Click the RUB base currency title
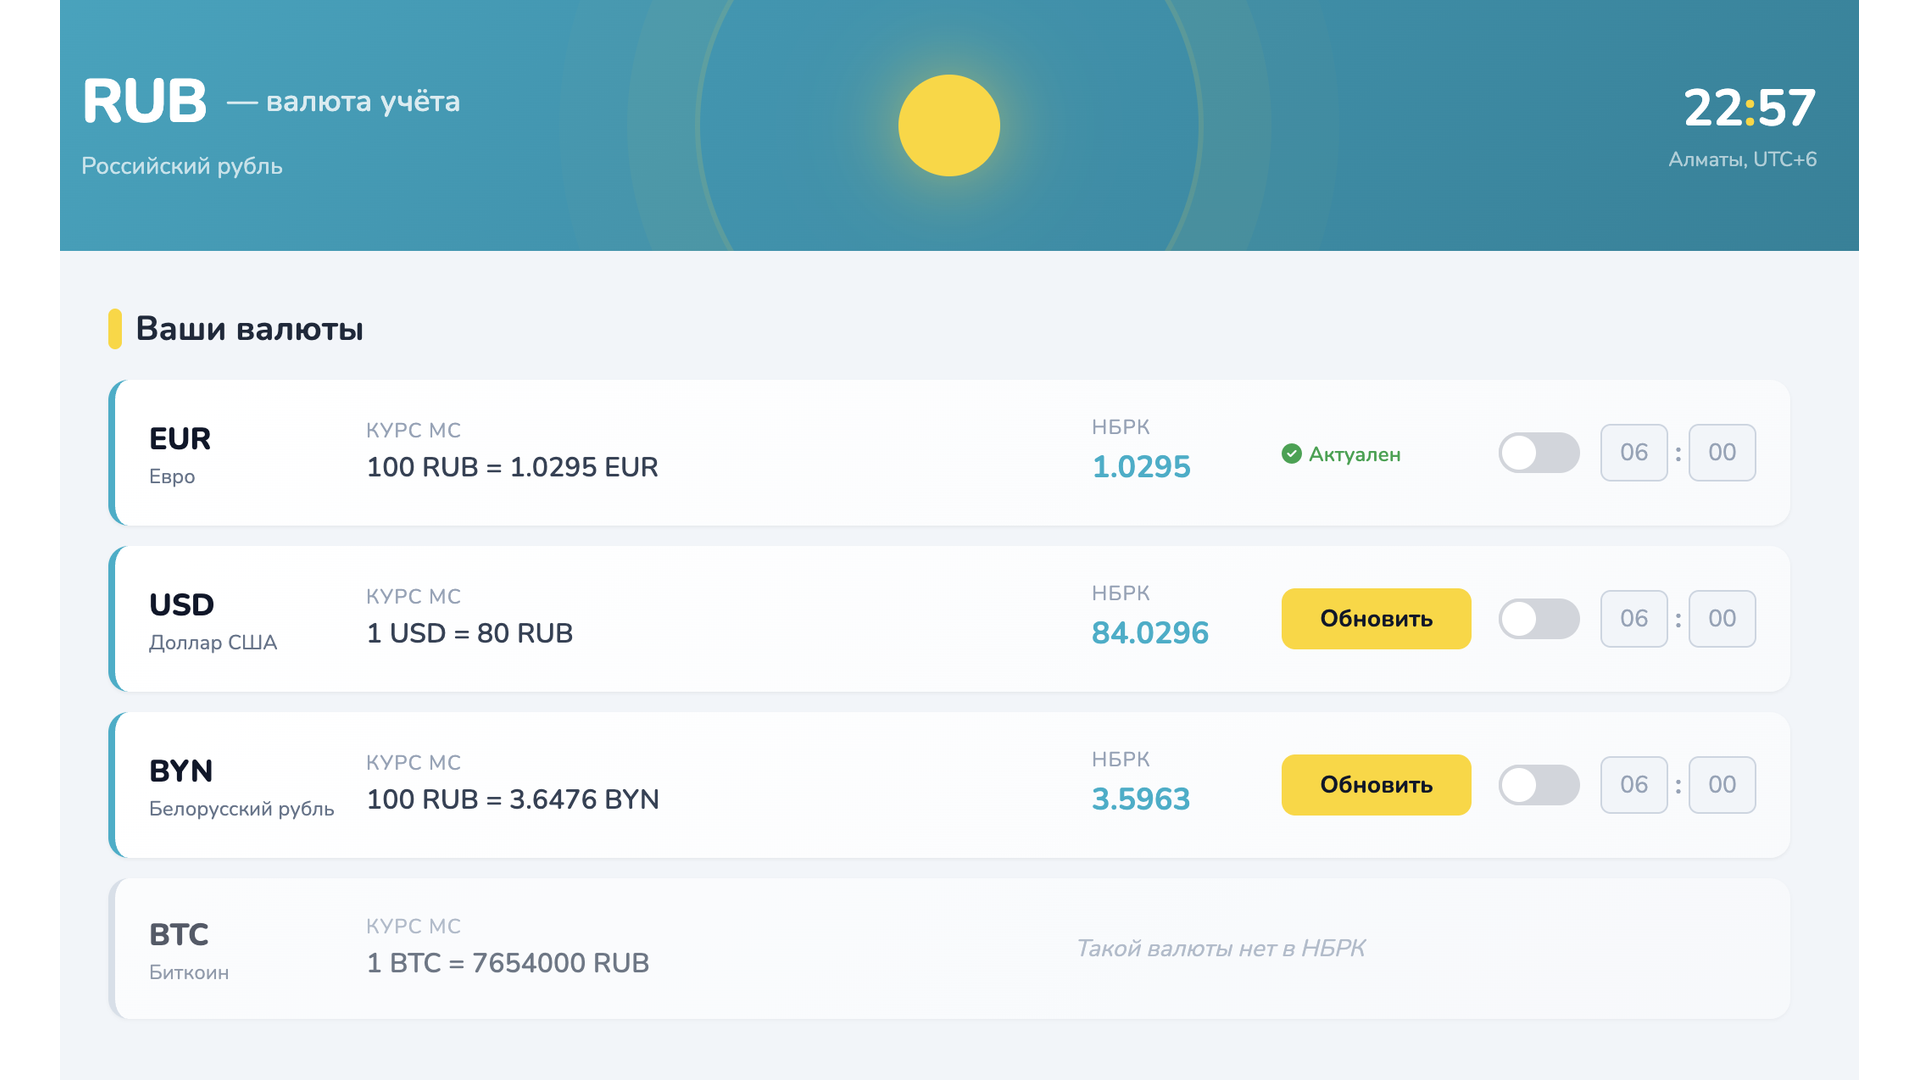1920x1080 pixels. 145,102
